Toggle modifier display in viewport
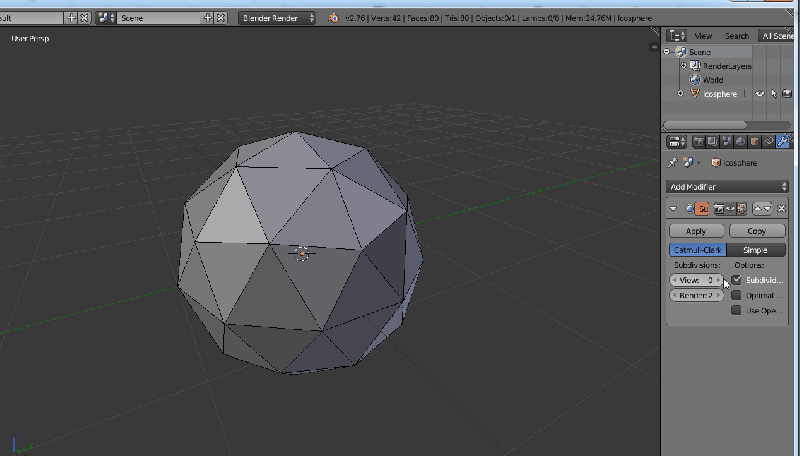This screenshot has width=800, height=456. point(730,209)
